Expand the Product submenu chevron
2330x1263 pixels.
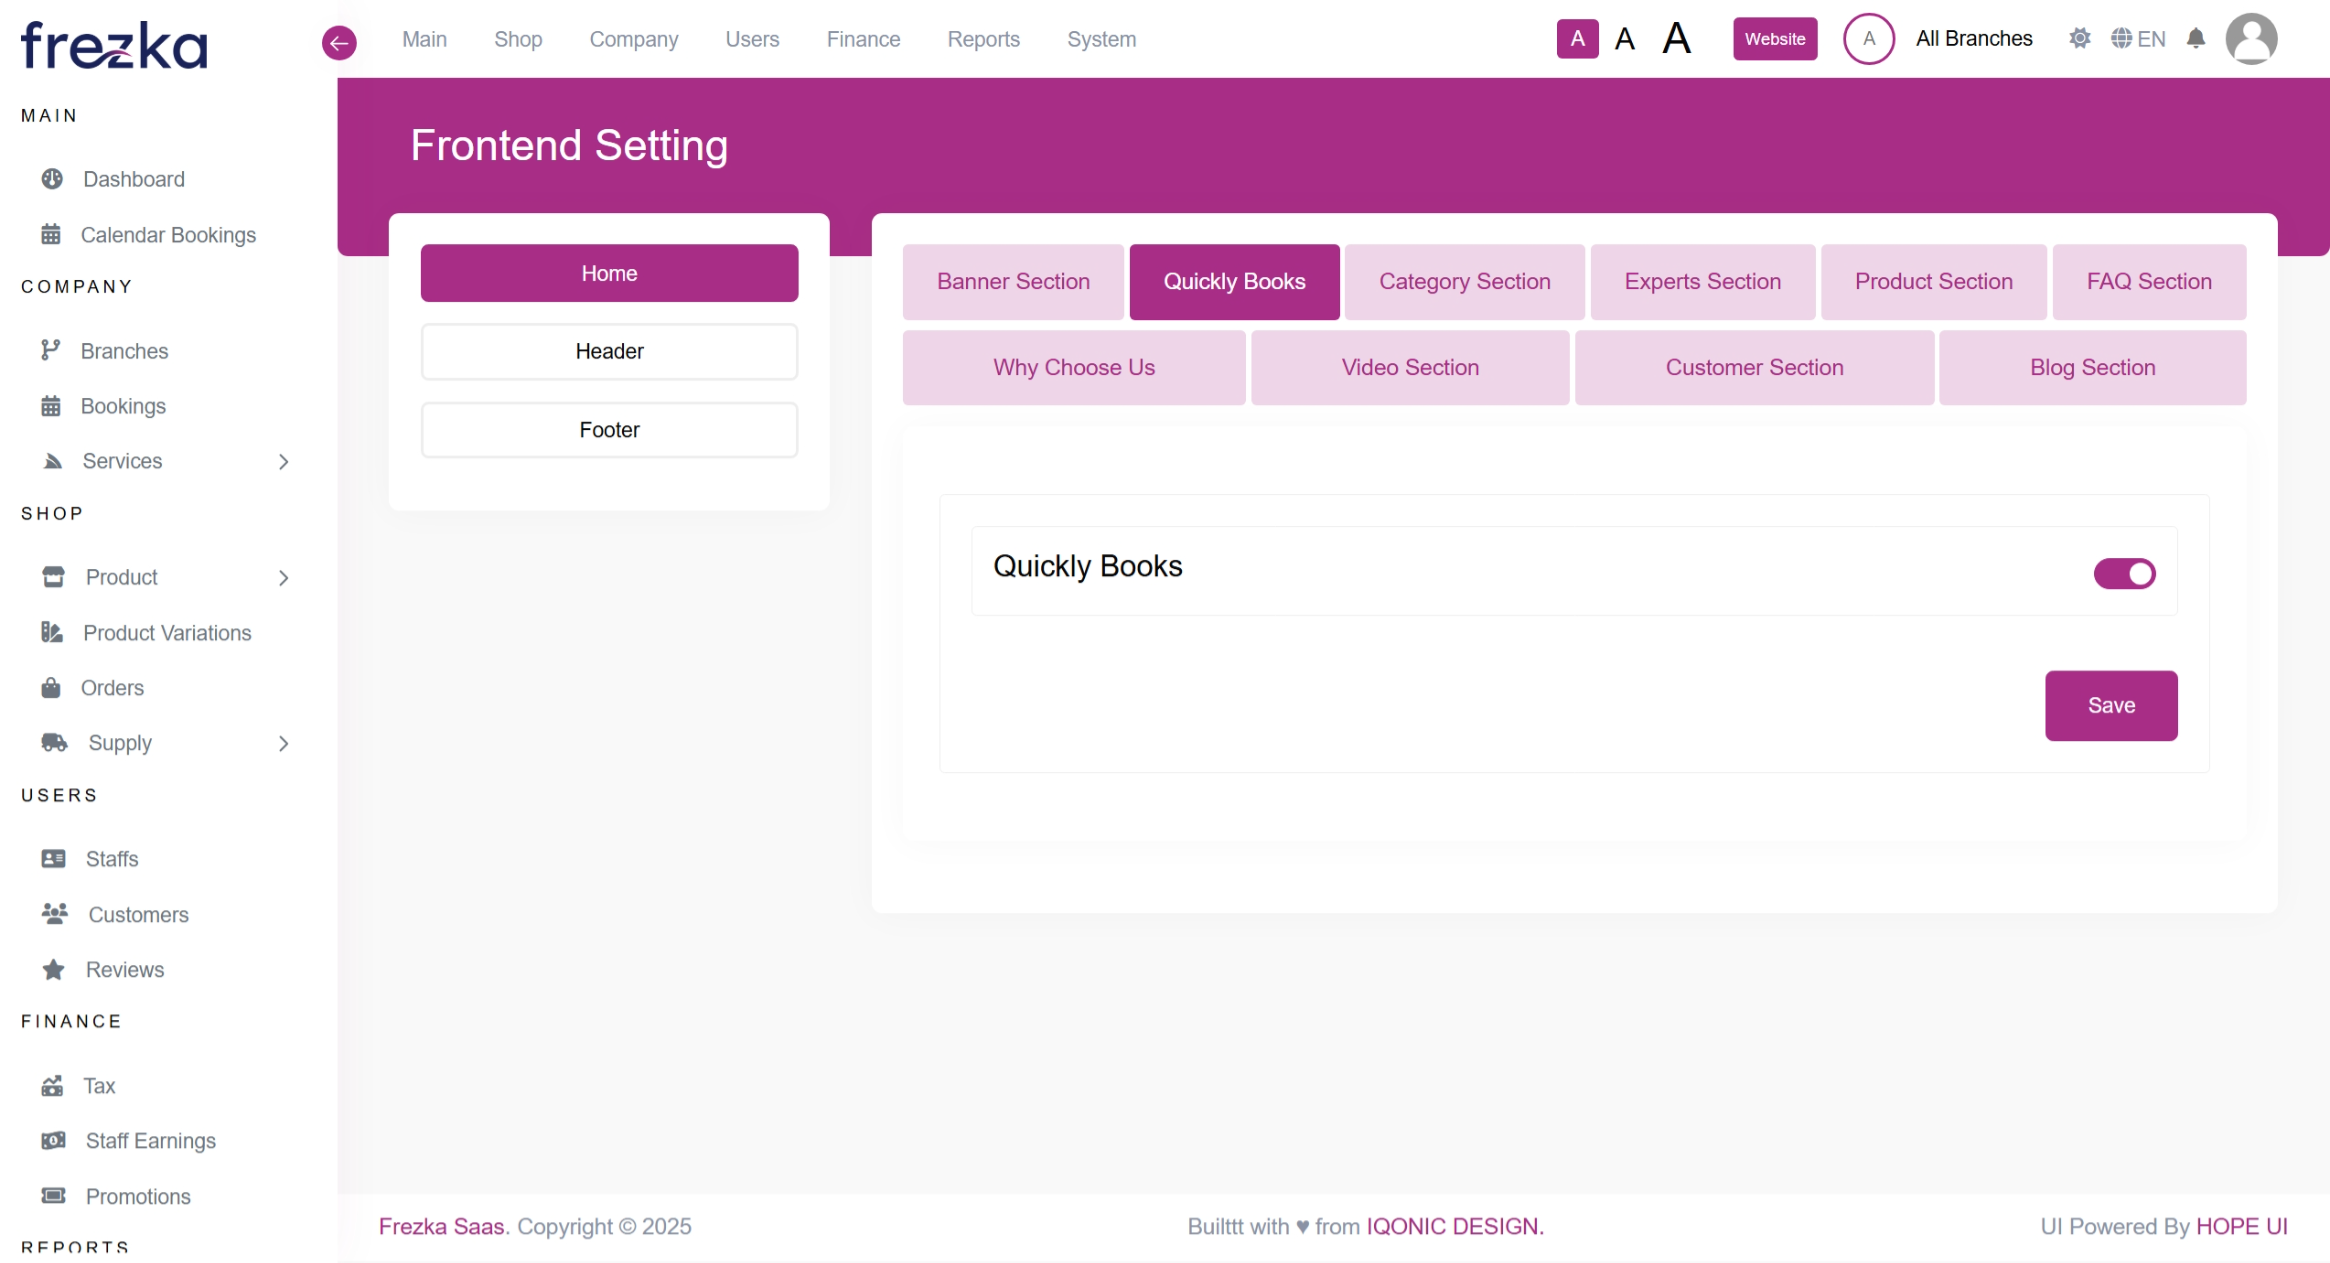pyautogui.click(x=284, y=577)
